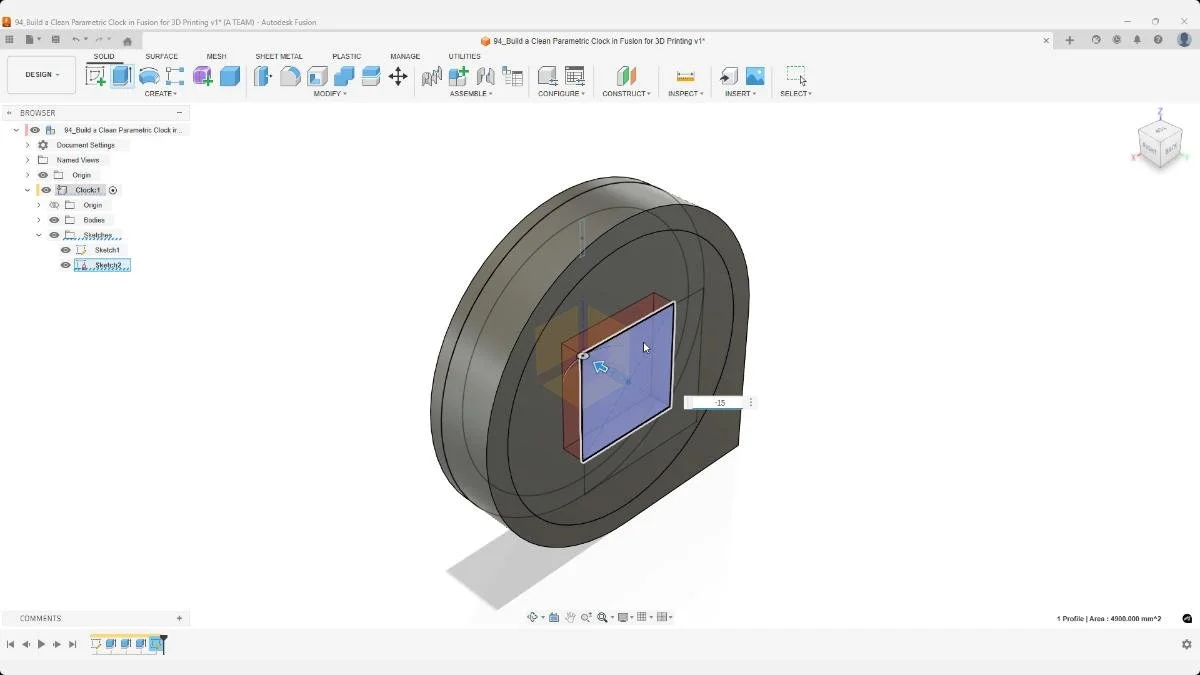Screen dimensions: 1200x675
Task: Open the Design workspace switcher
Action: point(40,74)
